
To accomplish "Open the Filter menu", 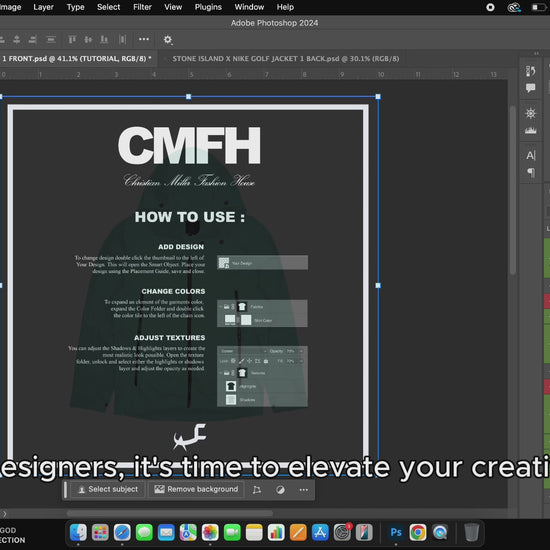I will coord(142,7).
